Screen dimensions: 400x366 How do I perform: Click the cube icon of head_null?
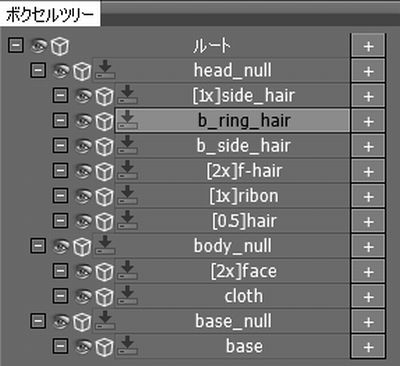pos(82,71)
